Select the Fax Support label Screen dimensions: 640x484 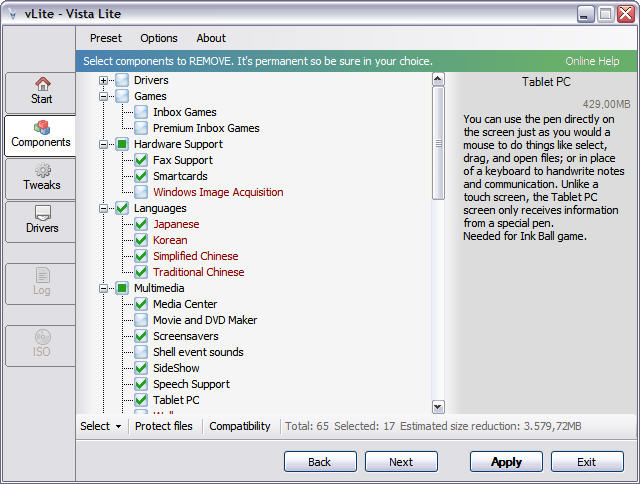(183, 160)
